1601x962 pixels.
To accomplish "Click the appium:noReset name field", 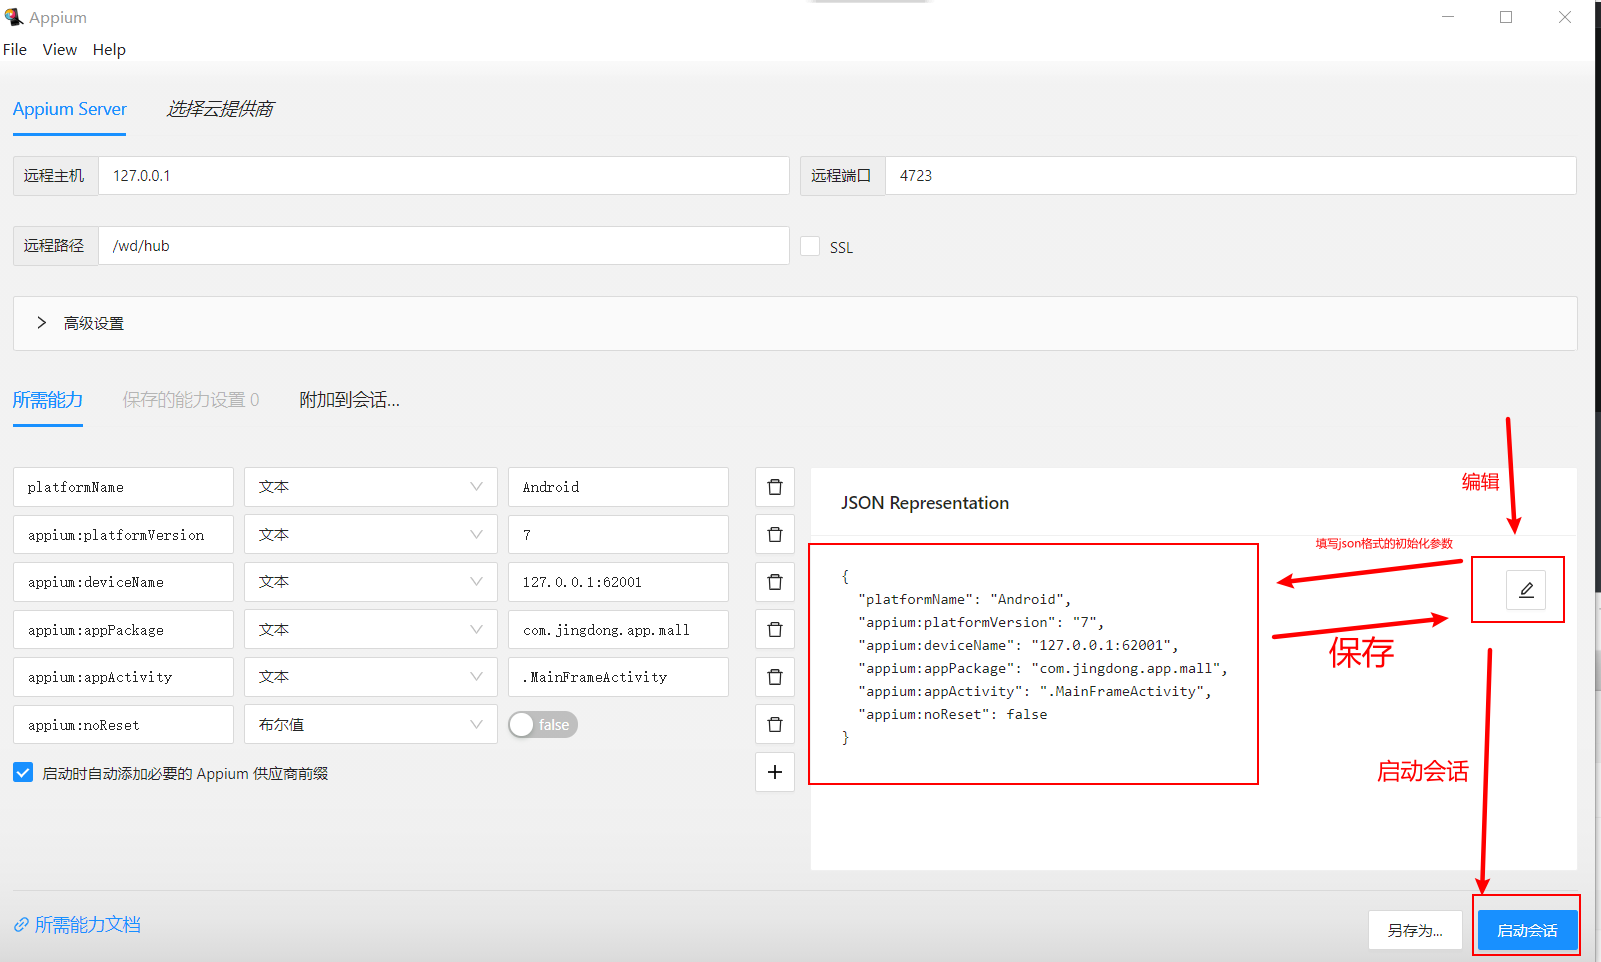I will coord(123,725).
